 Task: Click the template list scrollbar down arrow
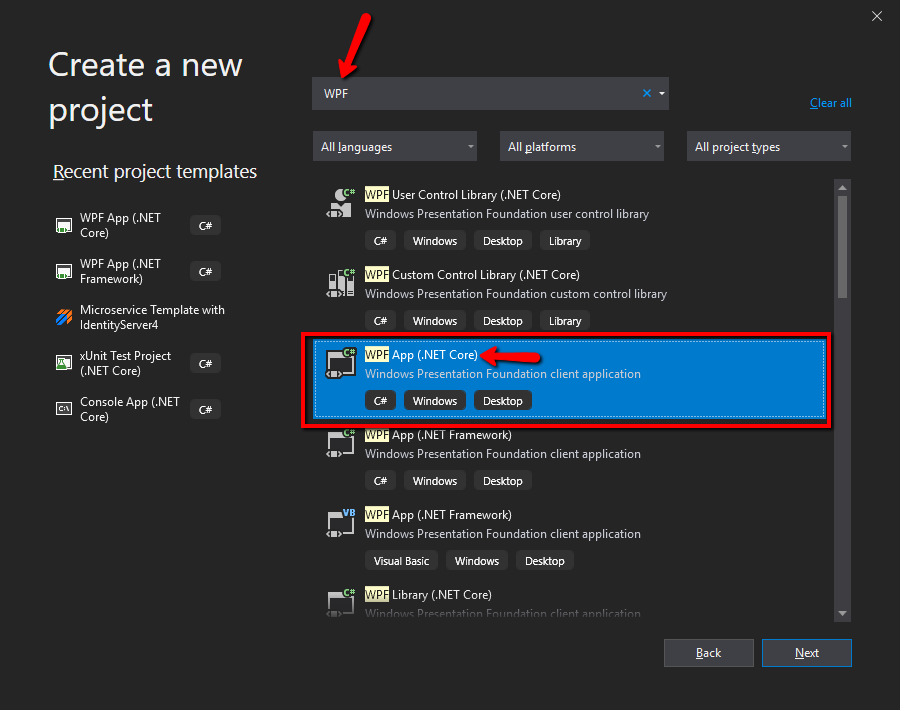842,613
